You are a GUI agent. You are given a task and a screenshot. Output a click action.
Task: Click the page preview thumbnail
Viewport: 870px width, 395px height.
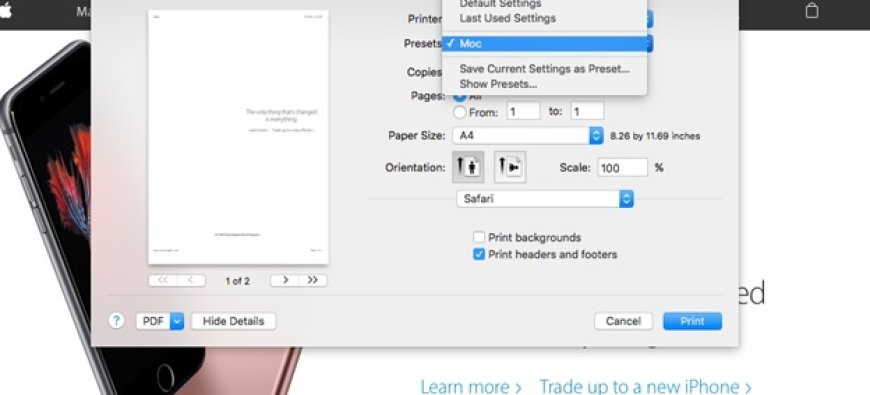(238, 137)
